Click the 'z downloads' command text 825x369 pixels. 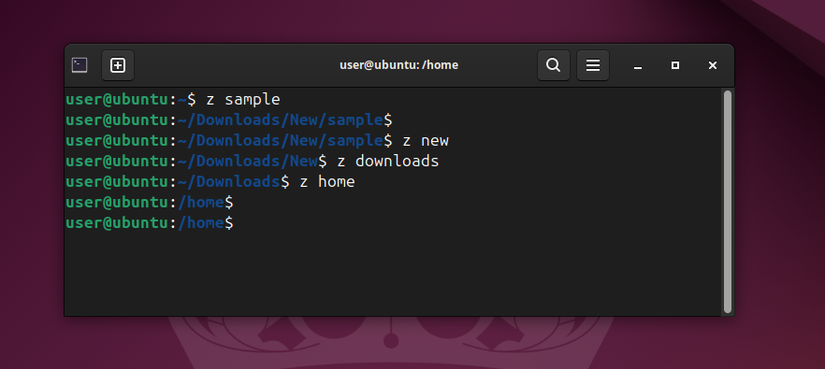tap(388, 161)
